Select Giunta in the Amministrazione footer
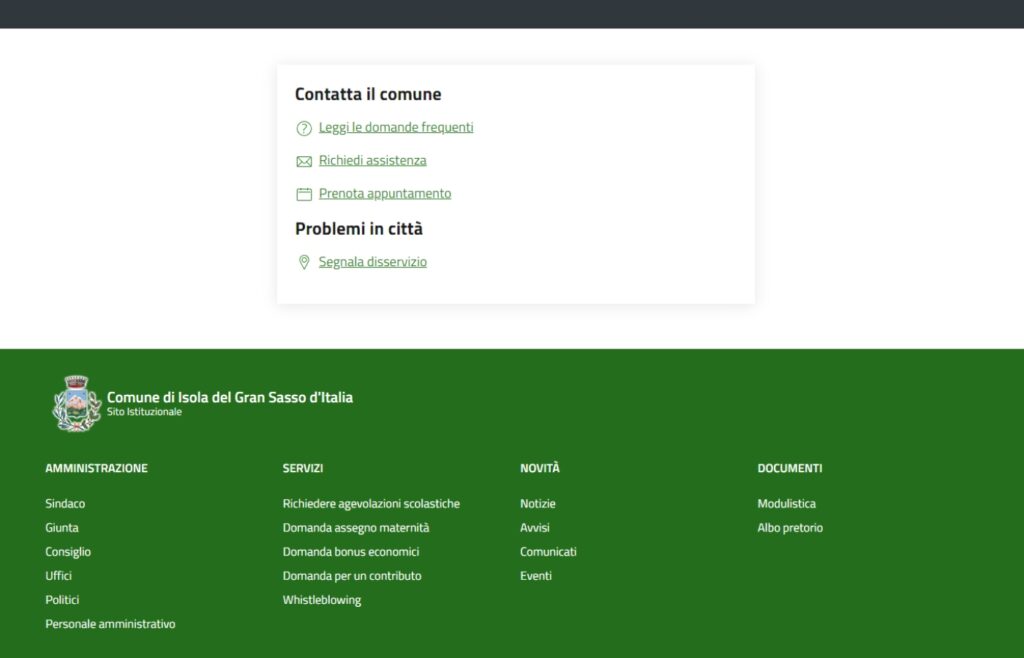The image size is (1024, 658). pyautogui.click(x=62, y=528)
